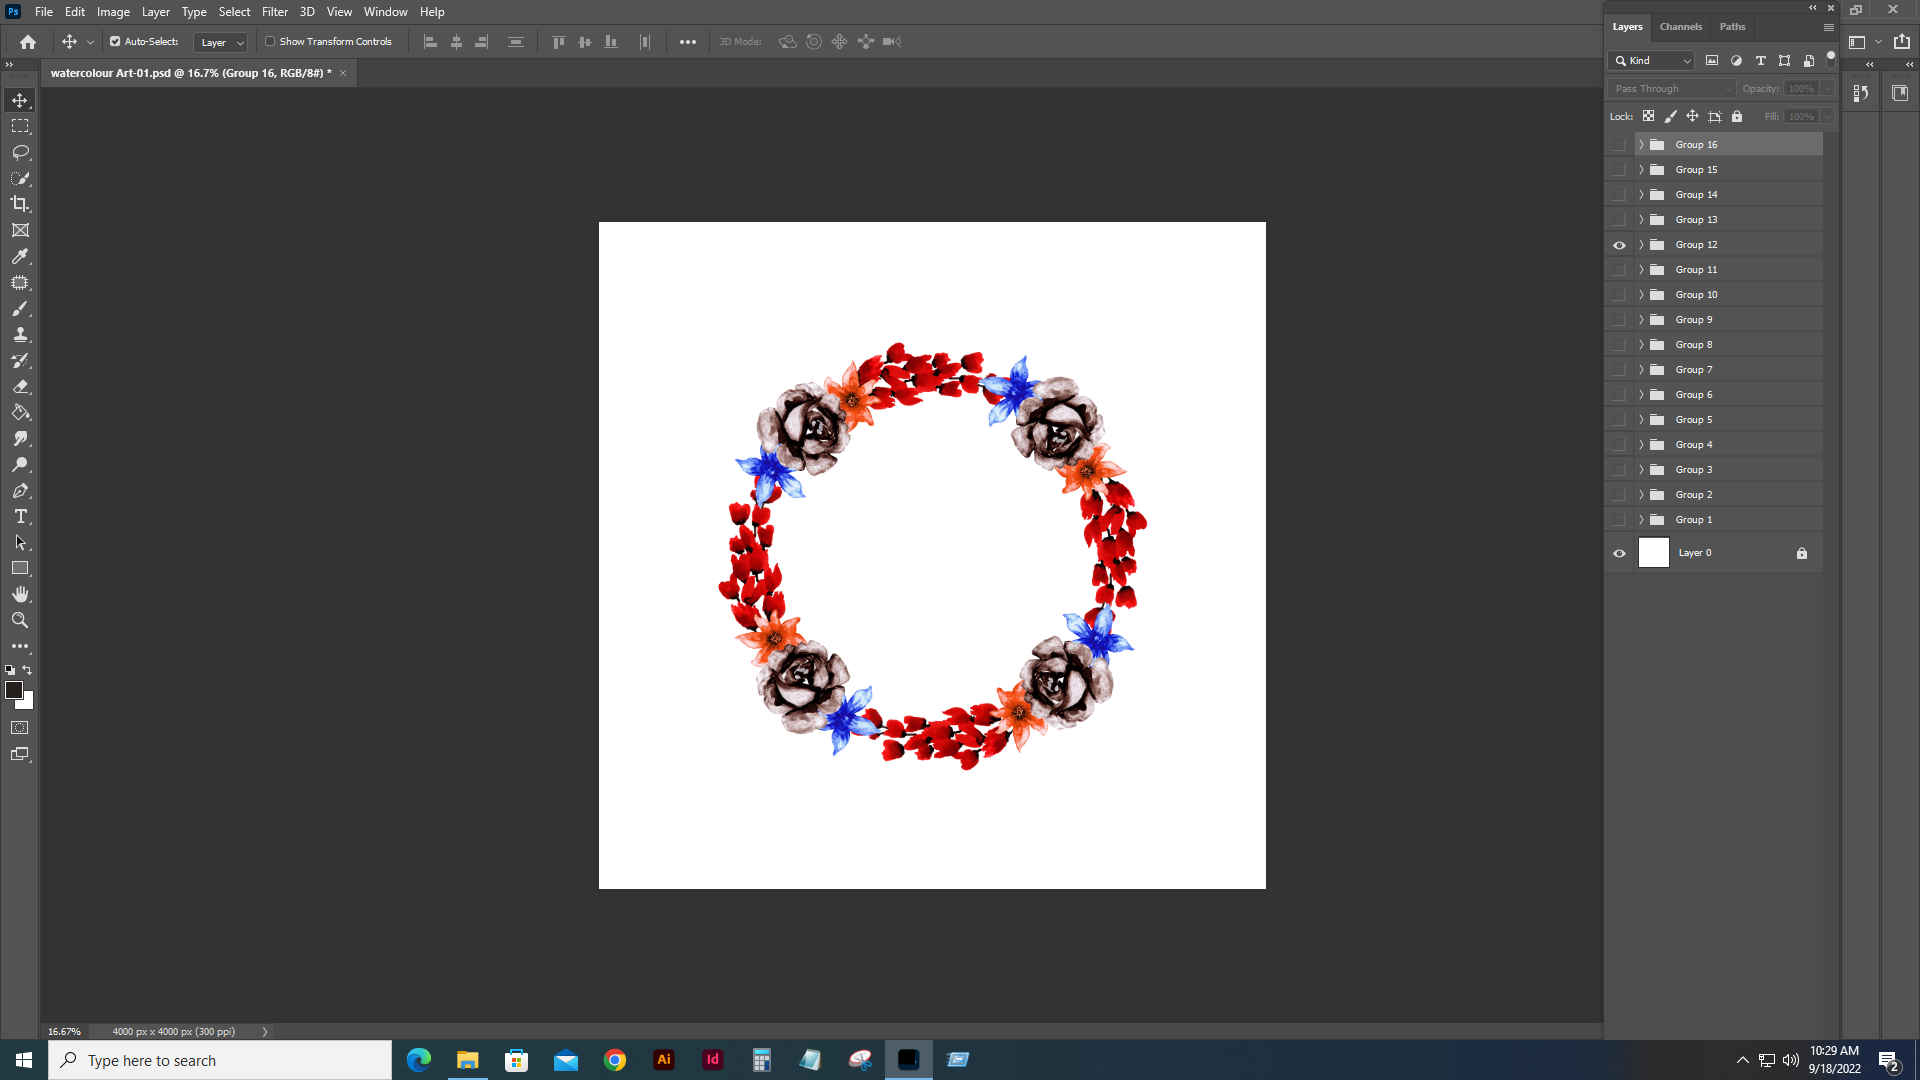The height and width of the screenshot is (1080, 1920).
Task: Enable Show Transform Controls checkbox
Action: point(270,42)
